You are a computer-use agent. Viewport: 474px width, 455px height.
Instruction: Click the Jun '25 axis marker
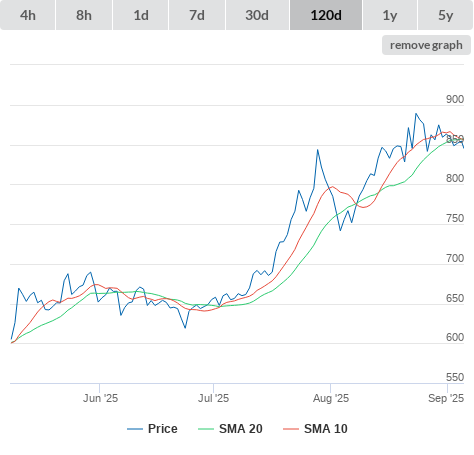(100, 398)
